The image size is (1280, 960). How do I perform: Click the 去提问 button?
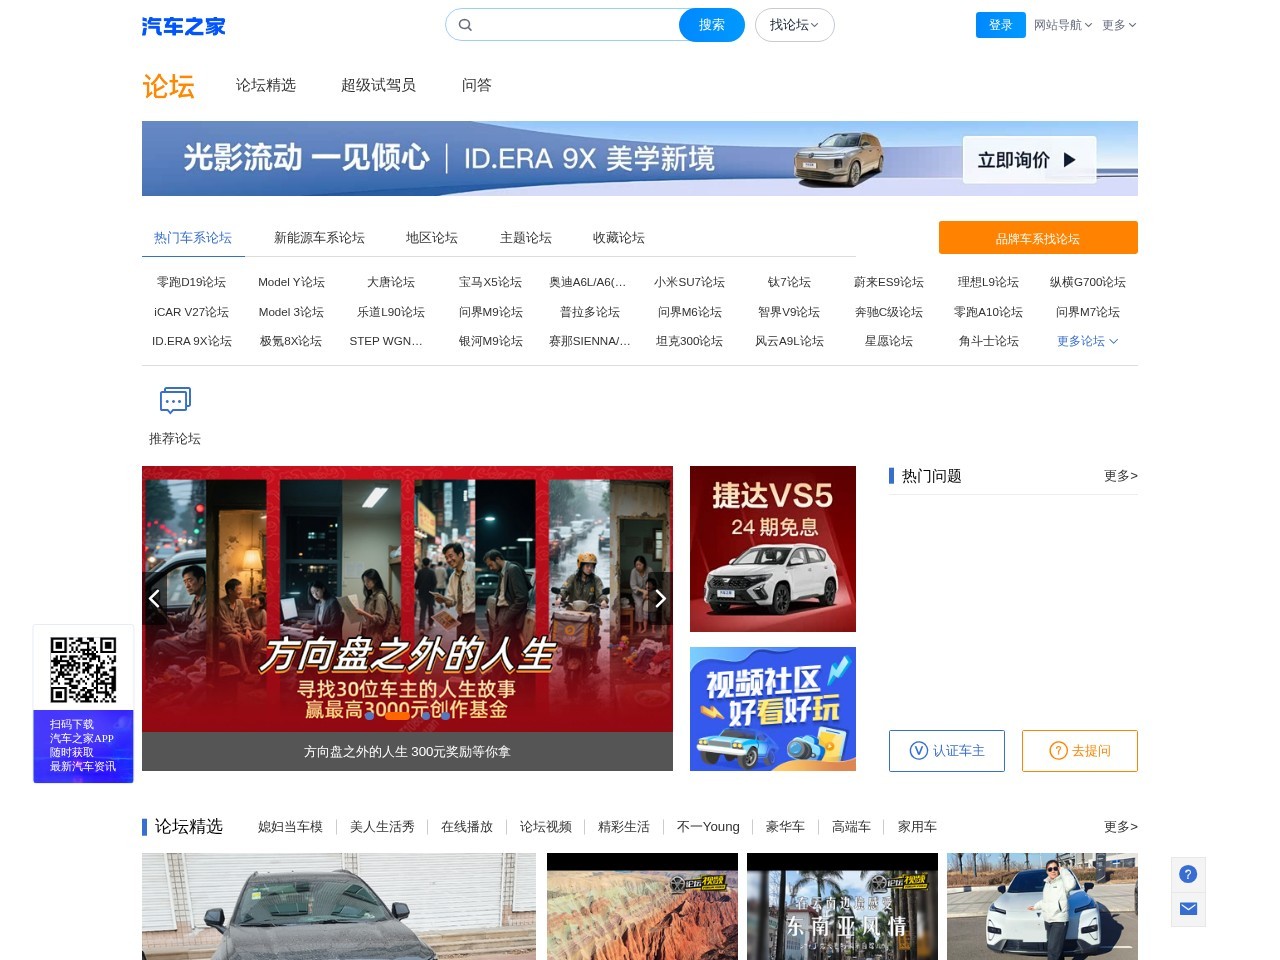(1080, 751)
